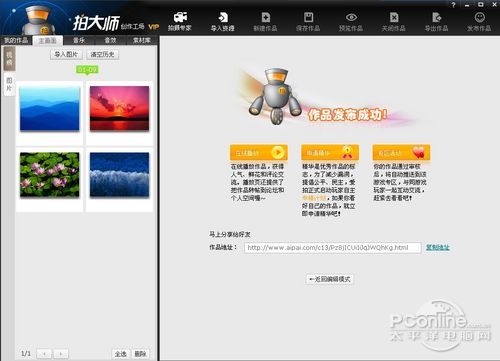Click the 保存作品 floppy disk icon
Viewport: 500px width, 361px height.
pos(308,17)
